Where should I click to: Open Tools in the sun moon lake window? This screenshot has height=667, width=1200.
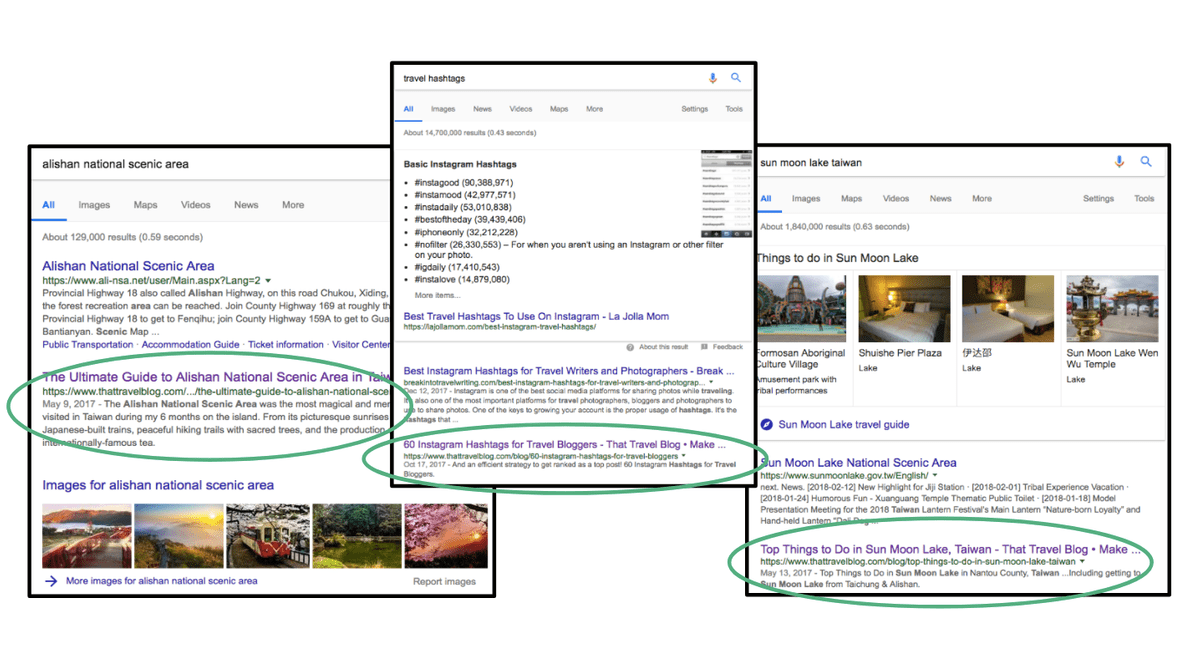point(1144,199)
